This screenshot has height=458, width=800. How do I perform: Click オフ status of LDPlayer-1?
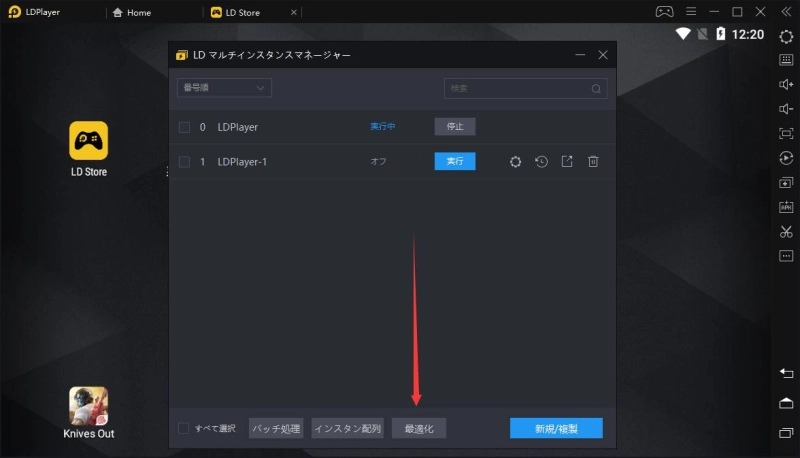tap(378, 161)
